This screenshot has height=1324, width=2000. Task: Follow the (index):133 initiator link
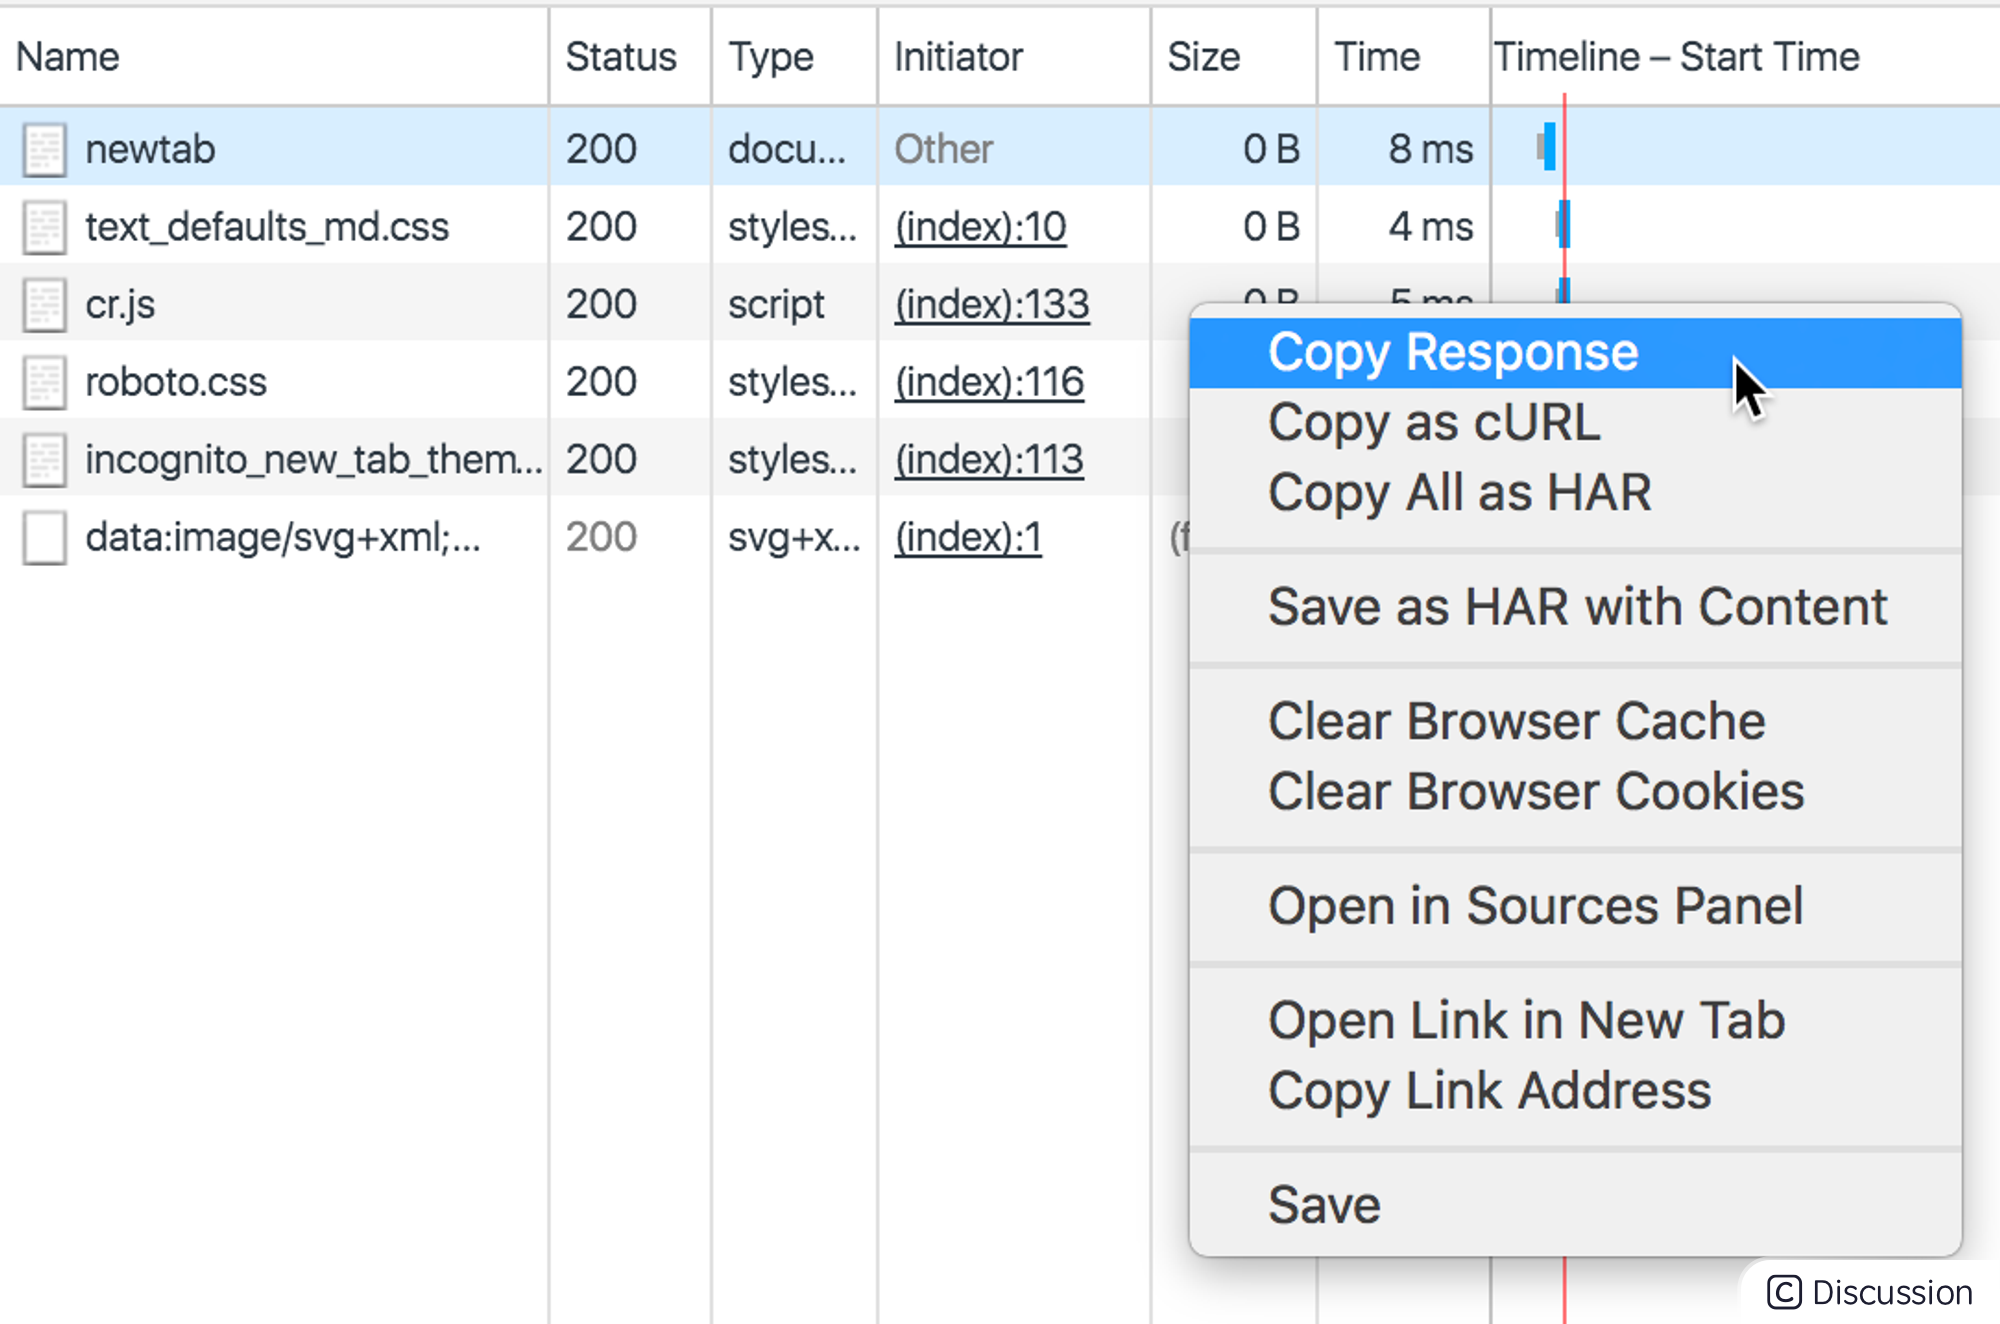pyautogui.click(x=991, y=305)
